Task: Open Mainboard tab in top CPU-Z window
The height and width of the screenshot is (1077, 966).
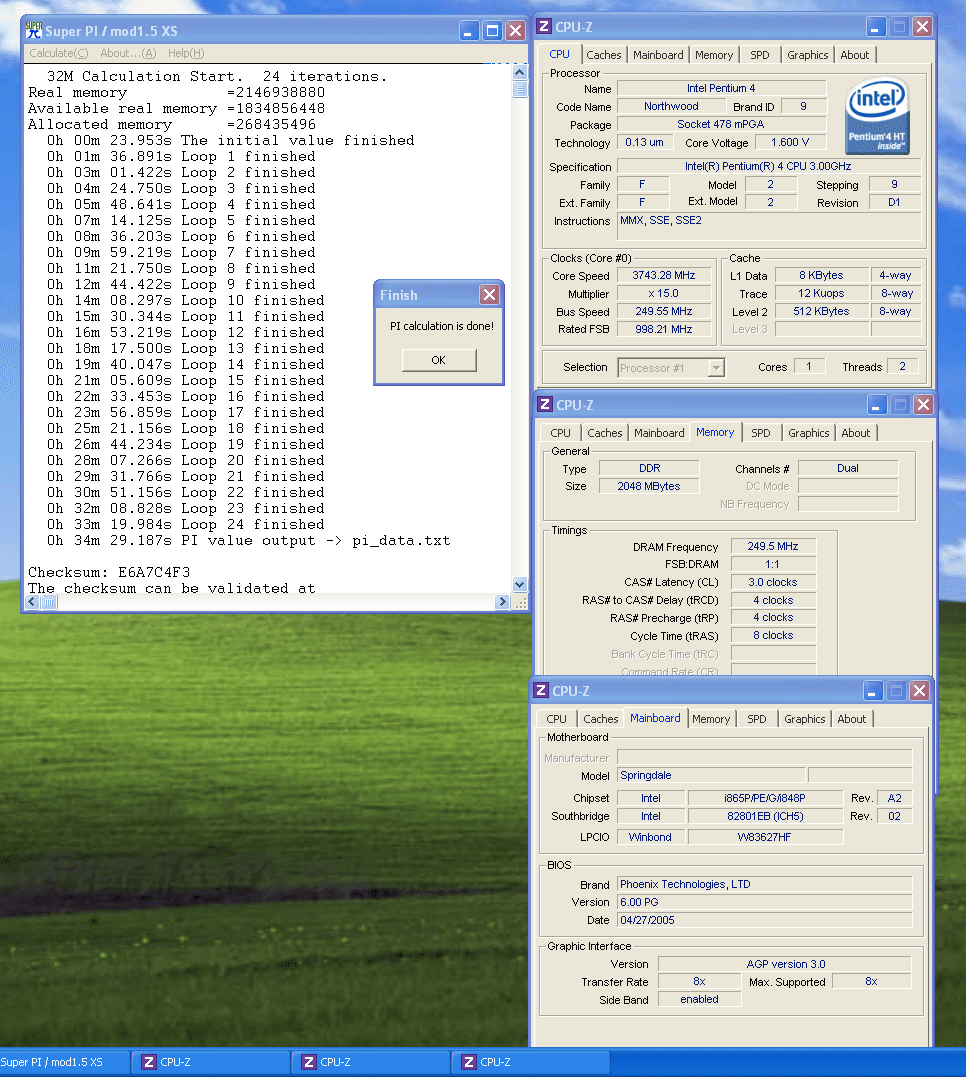Action: 658,55
